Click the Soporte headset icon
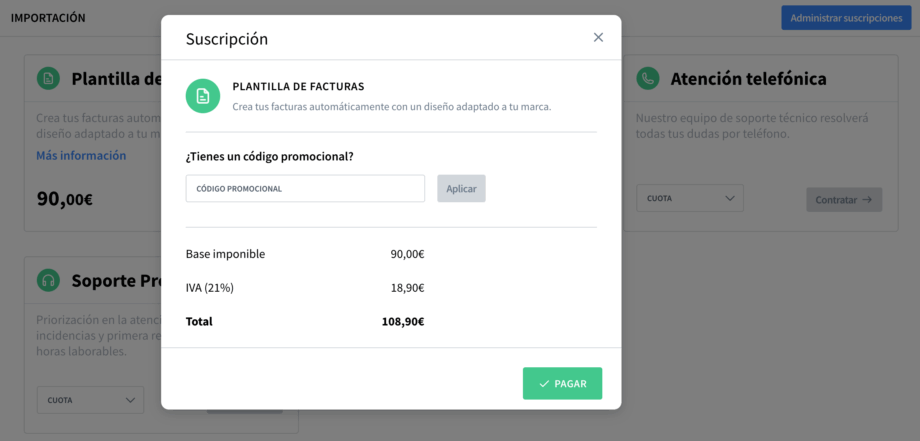 48,280
